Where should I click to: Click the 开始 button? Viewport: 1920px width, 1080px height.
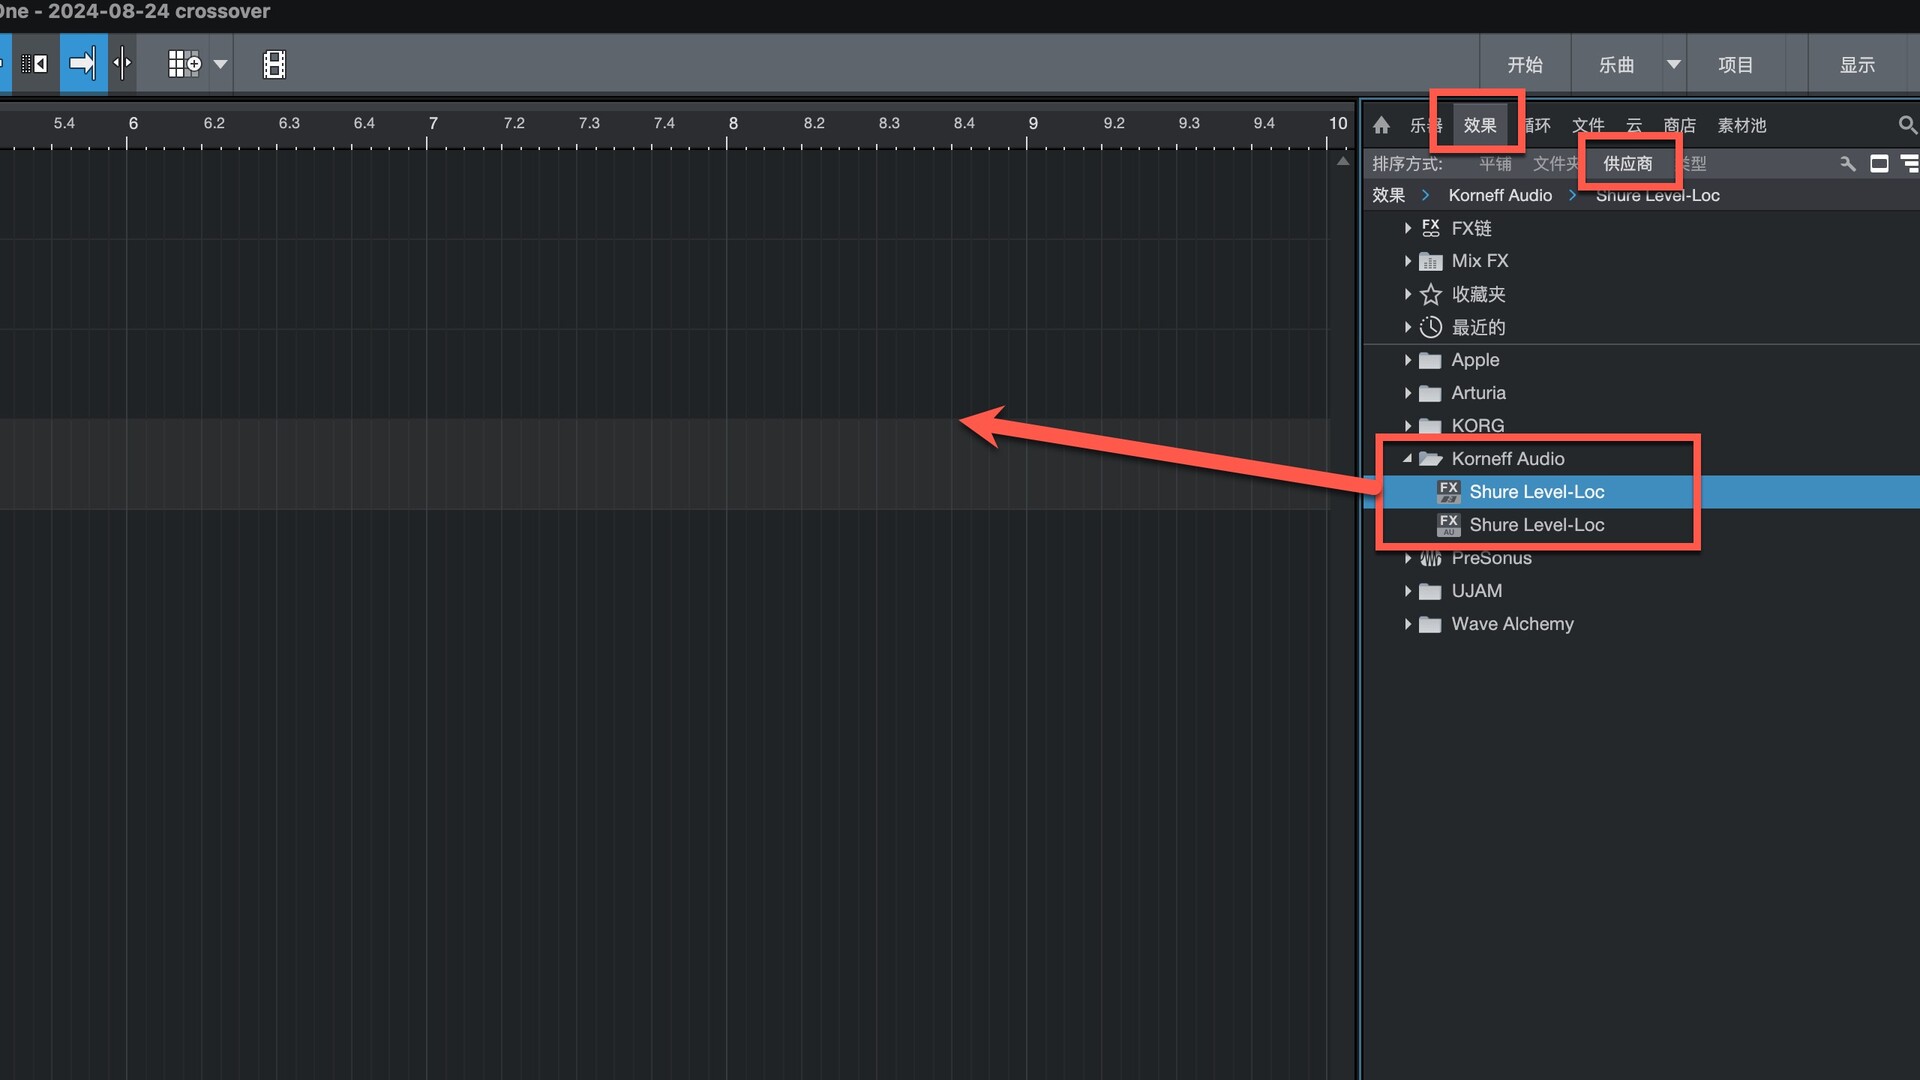[x=1524, y=64]
